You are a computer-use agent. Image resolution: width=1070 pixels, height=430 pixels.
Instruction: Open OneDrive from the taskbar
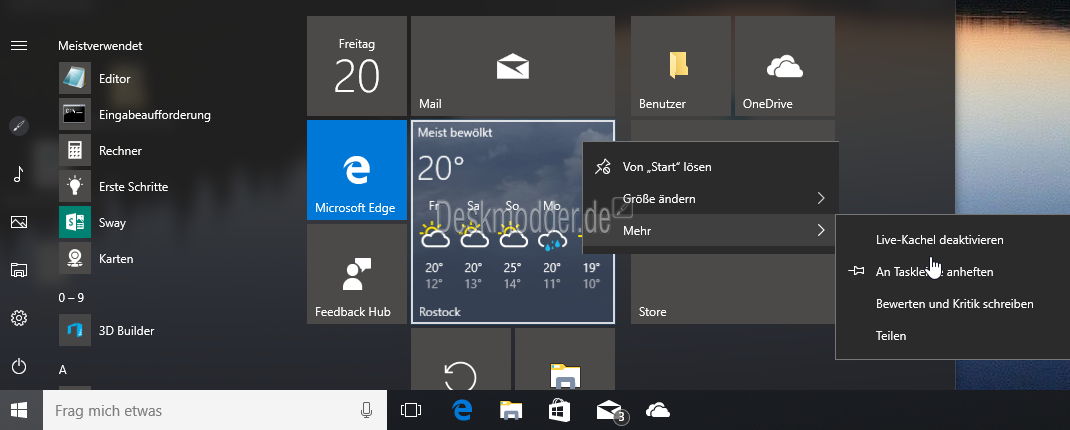click(658, 410)
